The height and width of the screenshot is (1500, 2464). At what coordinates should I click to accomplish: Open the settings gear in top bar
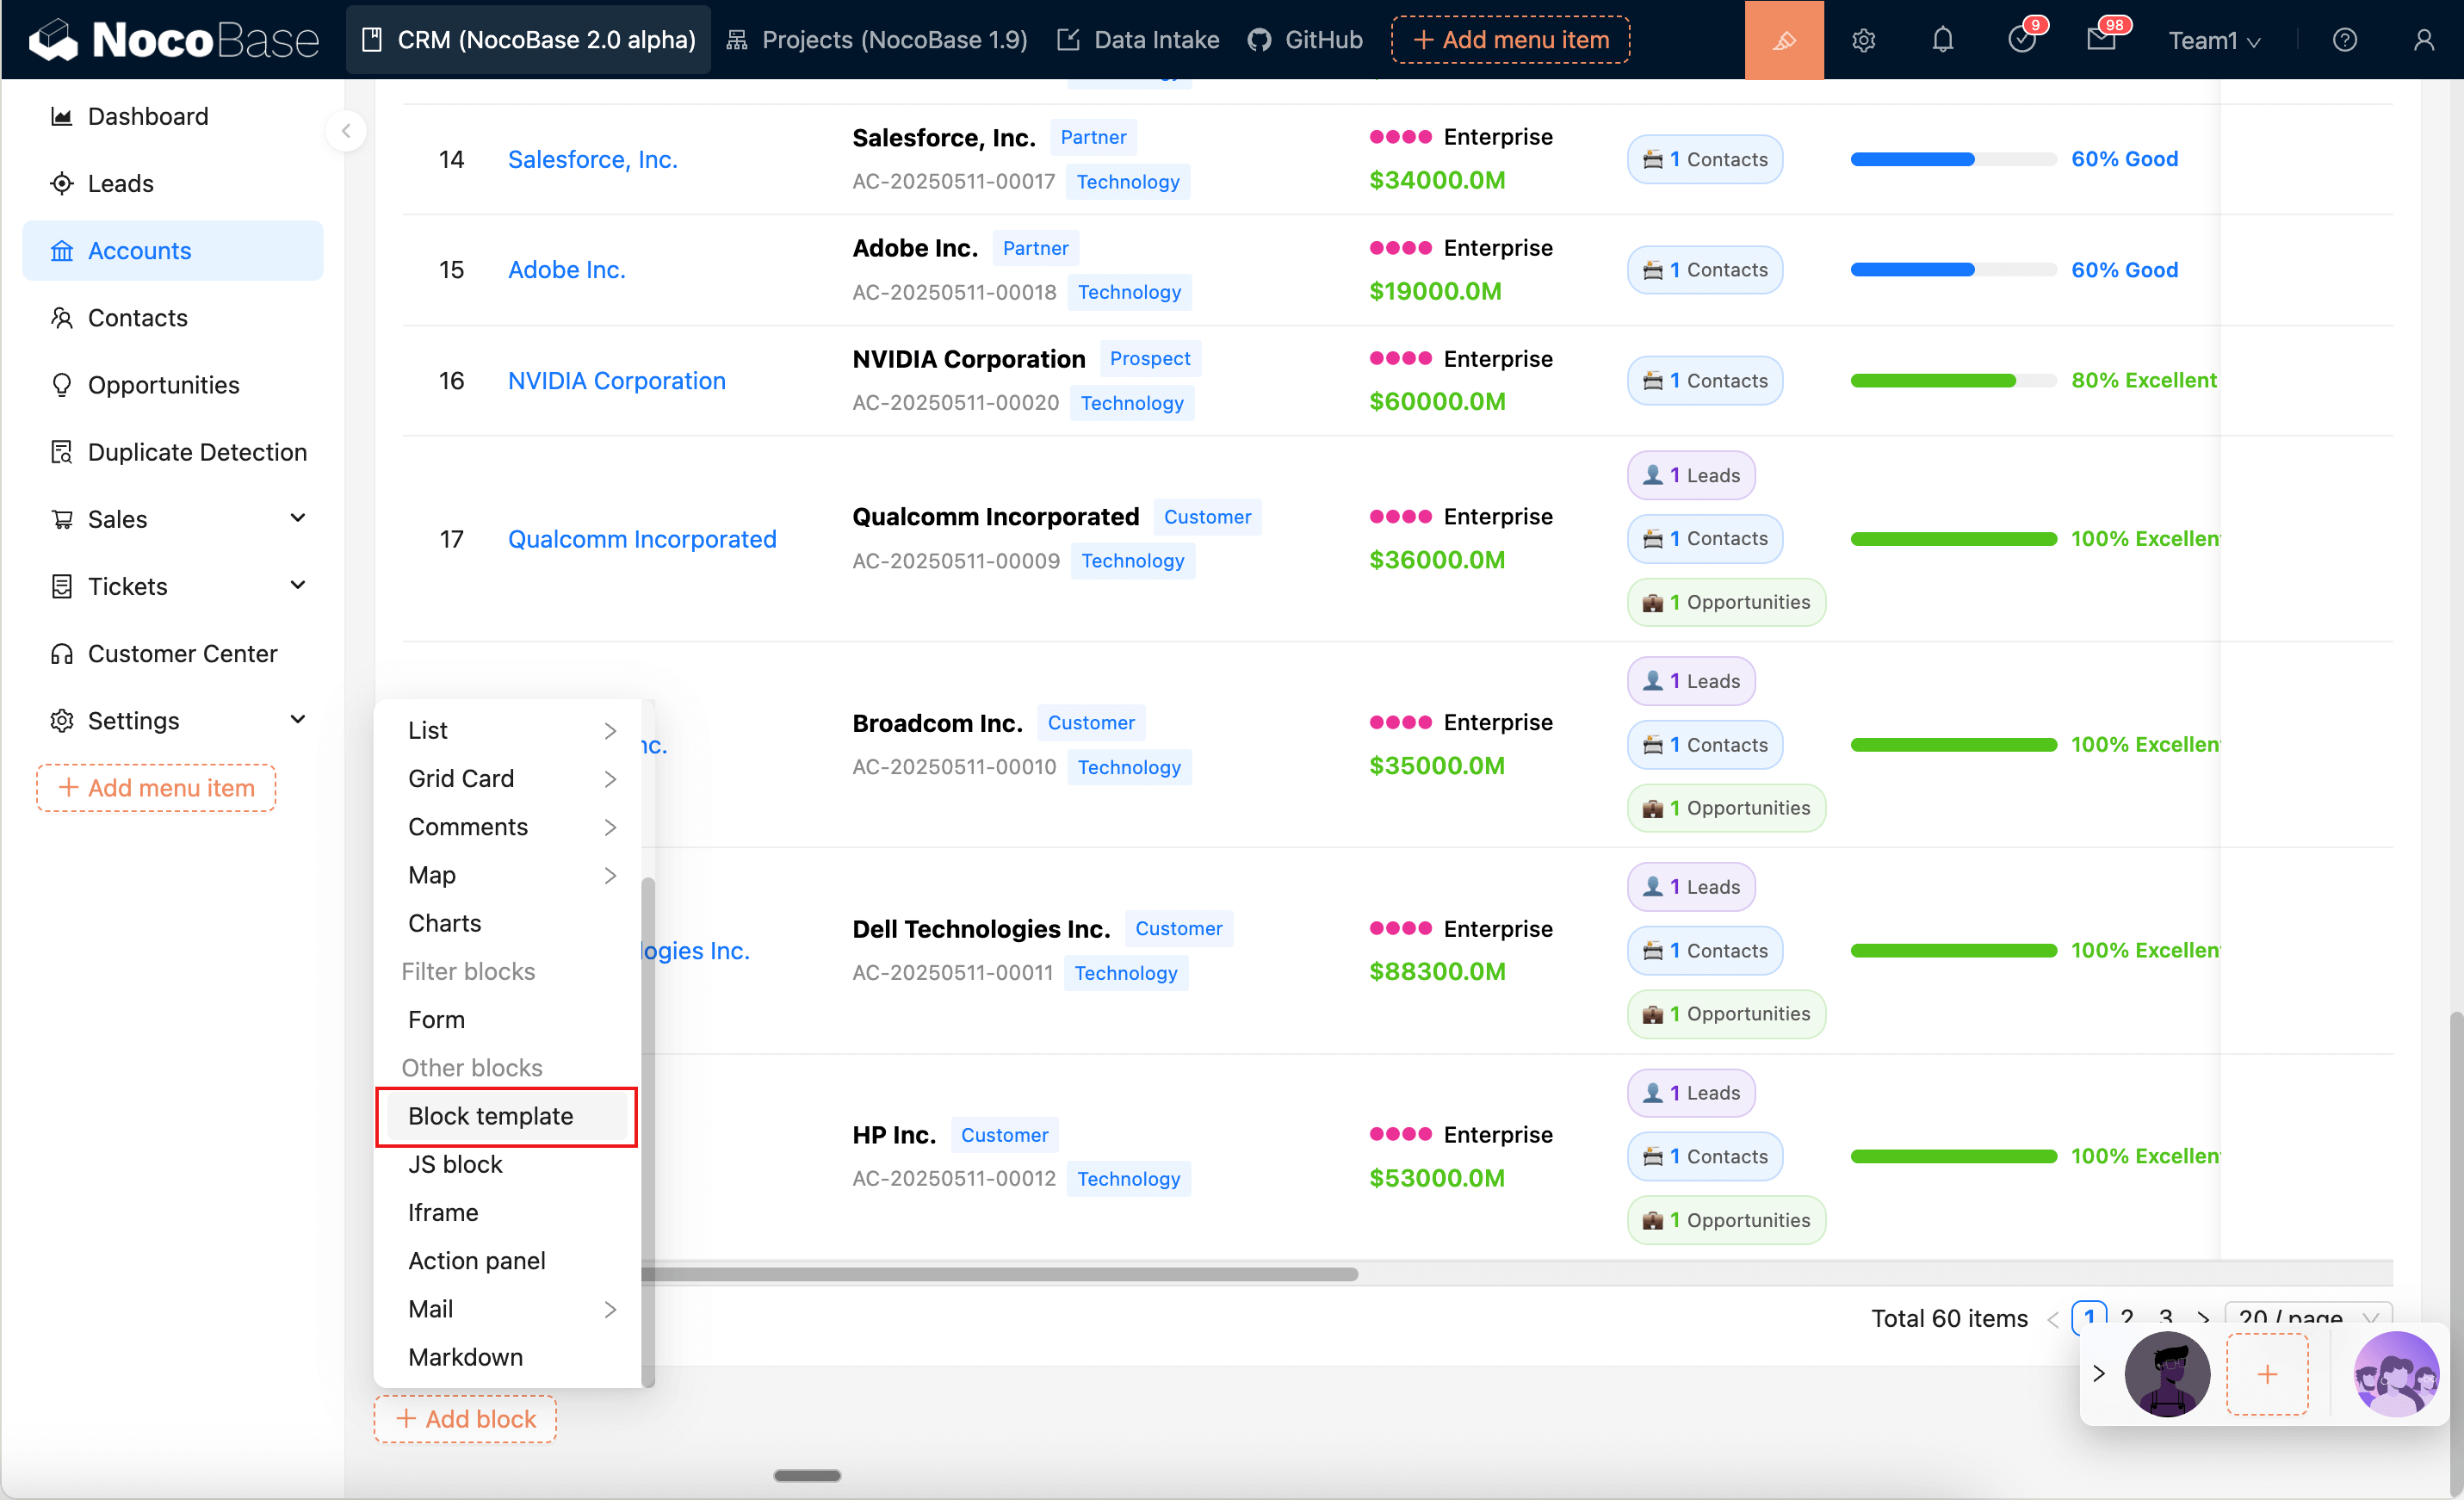[x=1863, y=40]
